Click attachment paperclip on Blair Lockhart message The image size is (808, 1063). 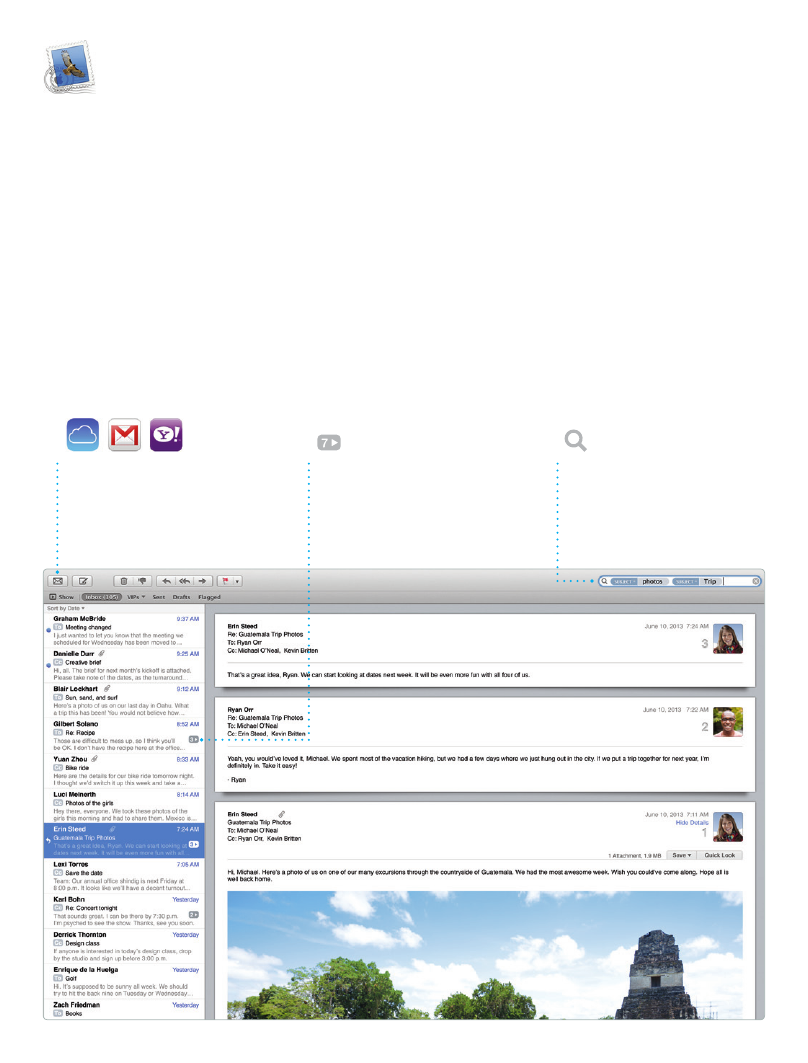point(107,689)
